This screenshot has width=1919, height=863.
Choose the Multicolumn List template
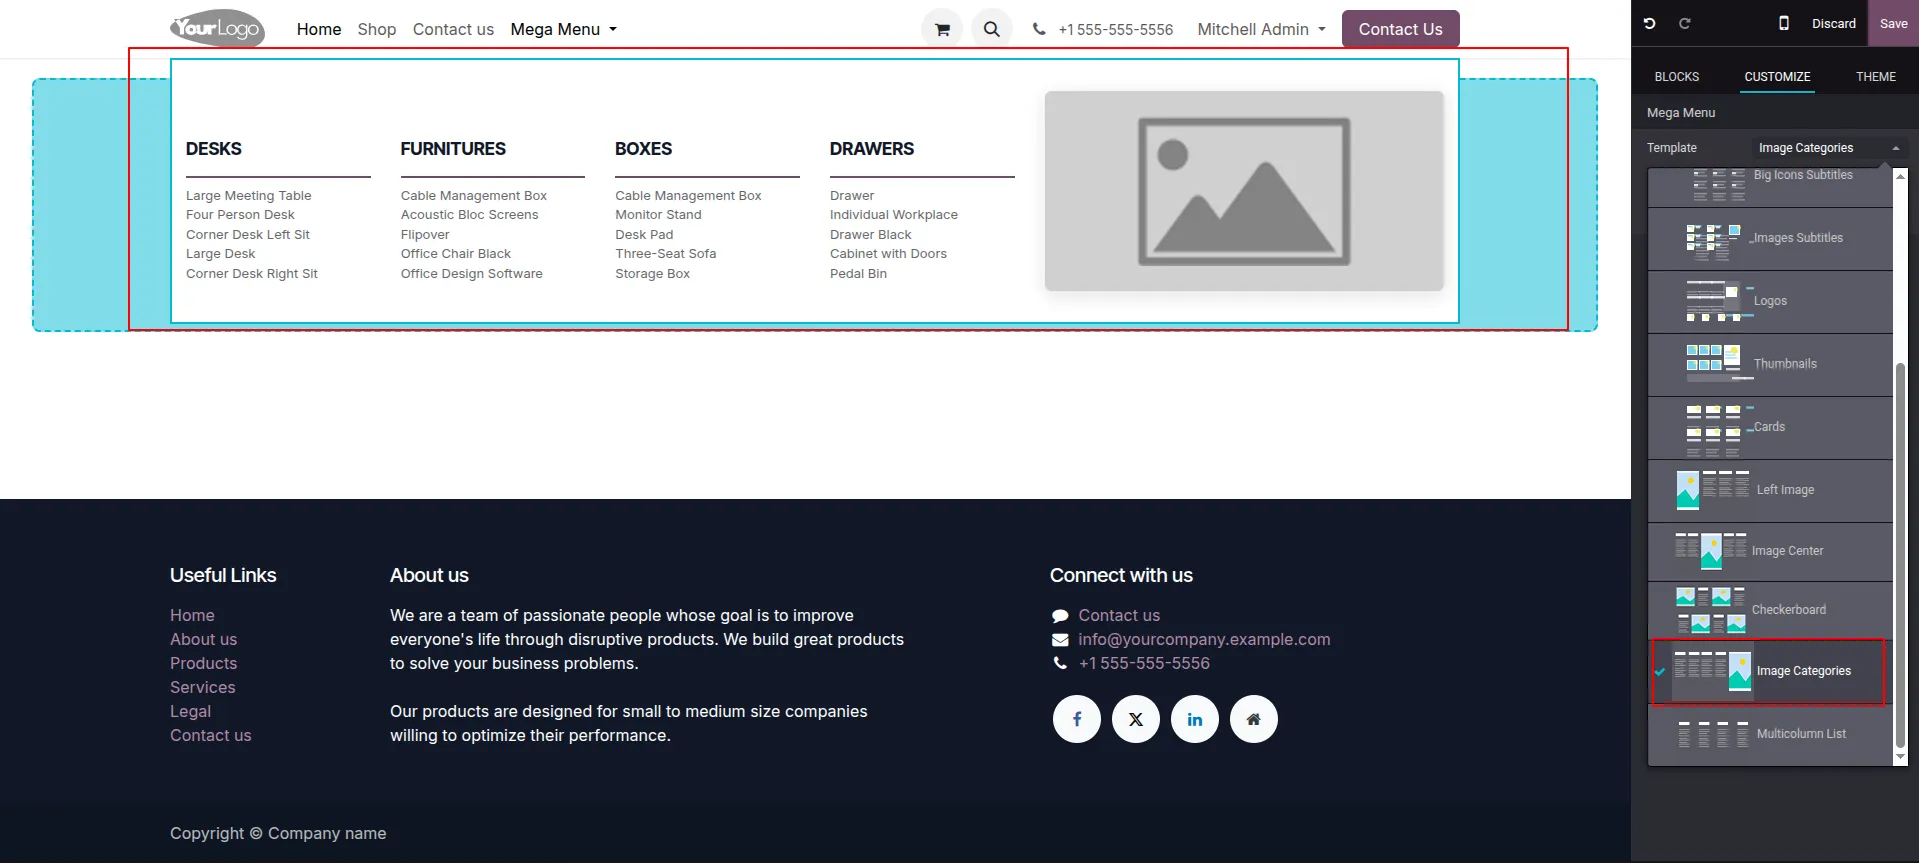1770,734
